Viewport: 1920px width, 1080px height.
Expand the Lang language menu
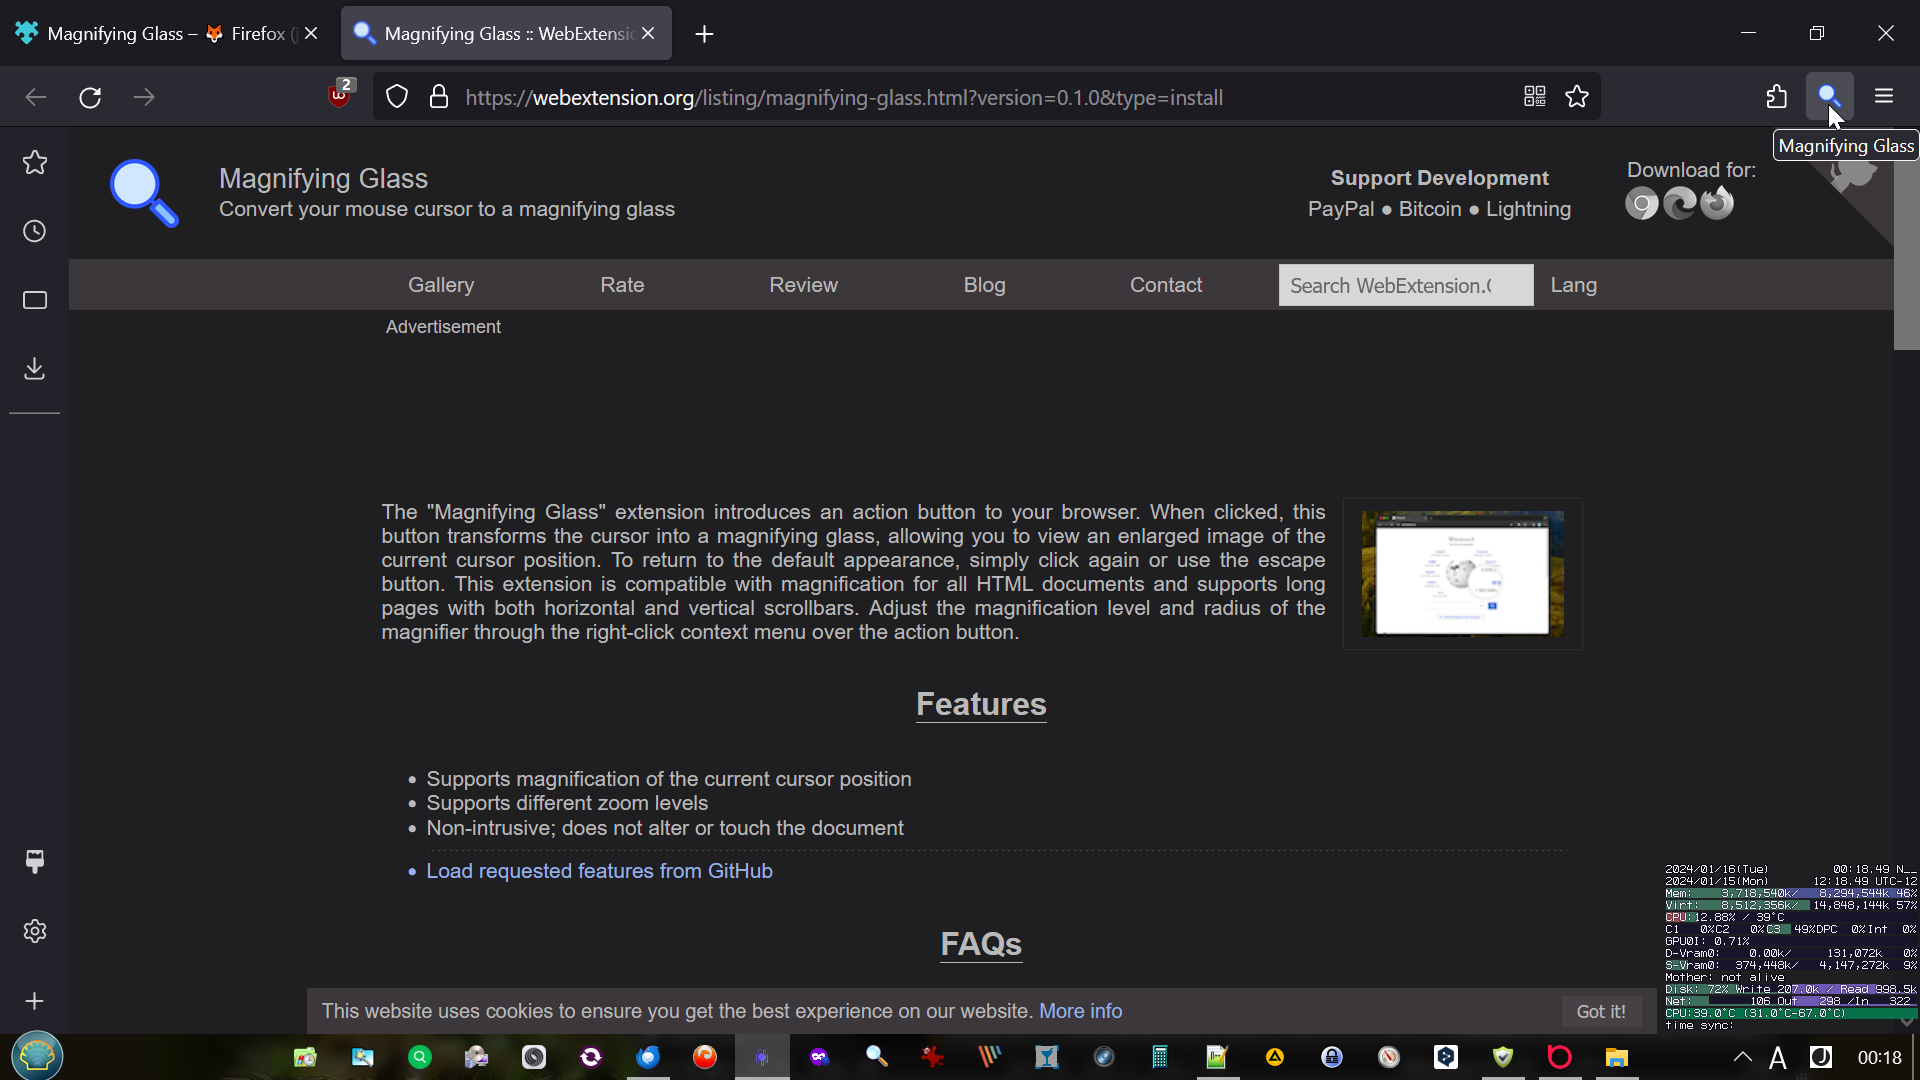[x=1573, y=285]
